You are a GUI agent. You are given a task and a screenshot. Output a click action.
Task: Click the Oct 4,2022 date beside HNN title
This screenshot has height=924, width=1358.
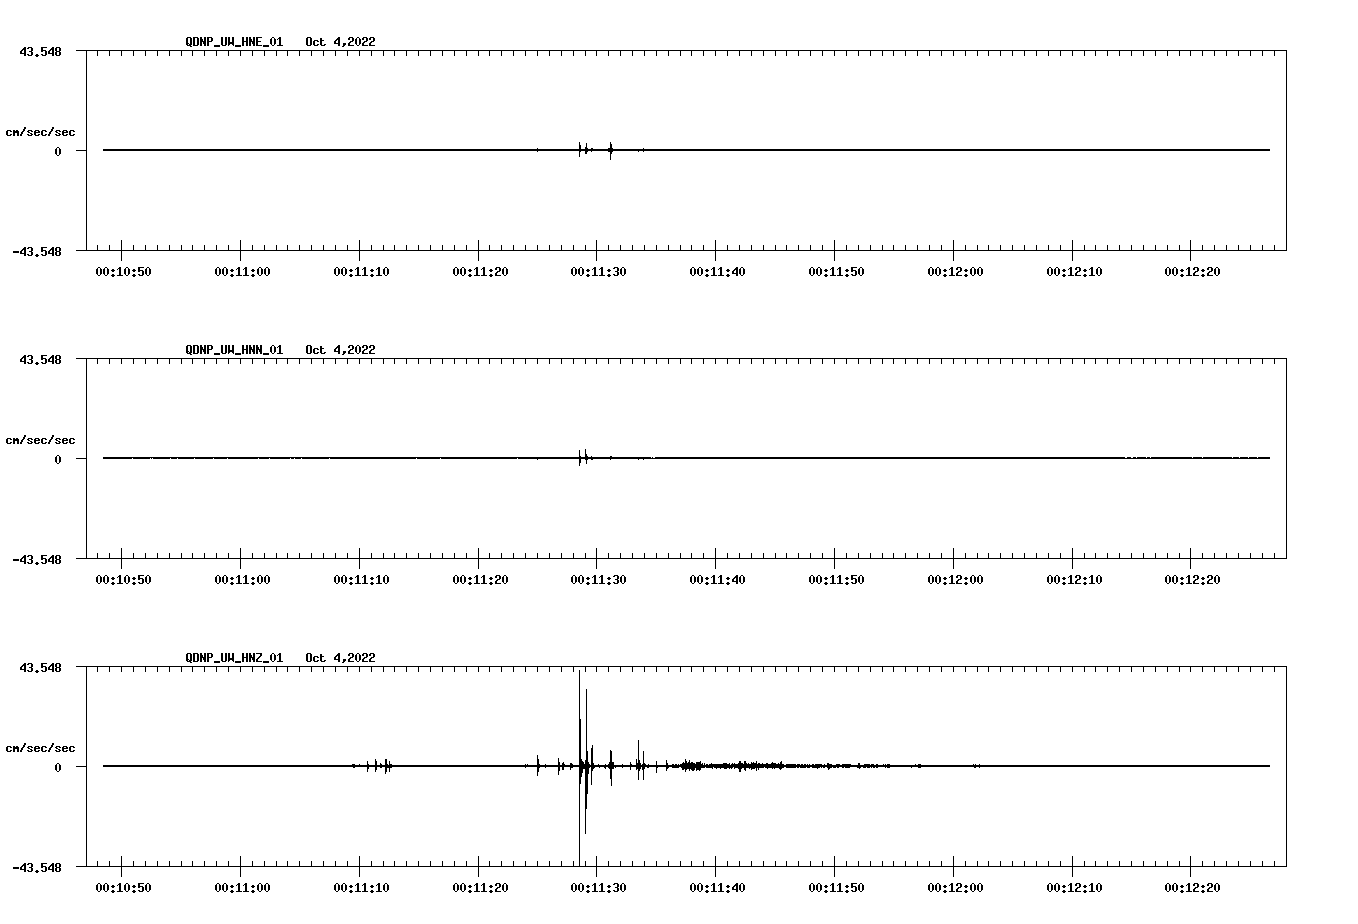341,350
